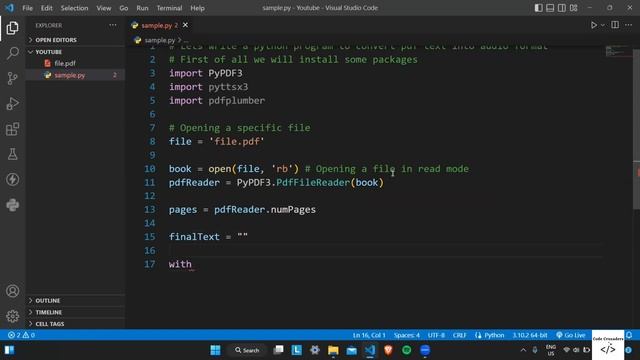Split the editor right
This screenshot has height=360, width=640.
(x=615, y=25)
